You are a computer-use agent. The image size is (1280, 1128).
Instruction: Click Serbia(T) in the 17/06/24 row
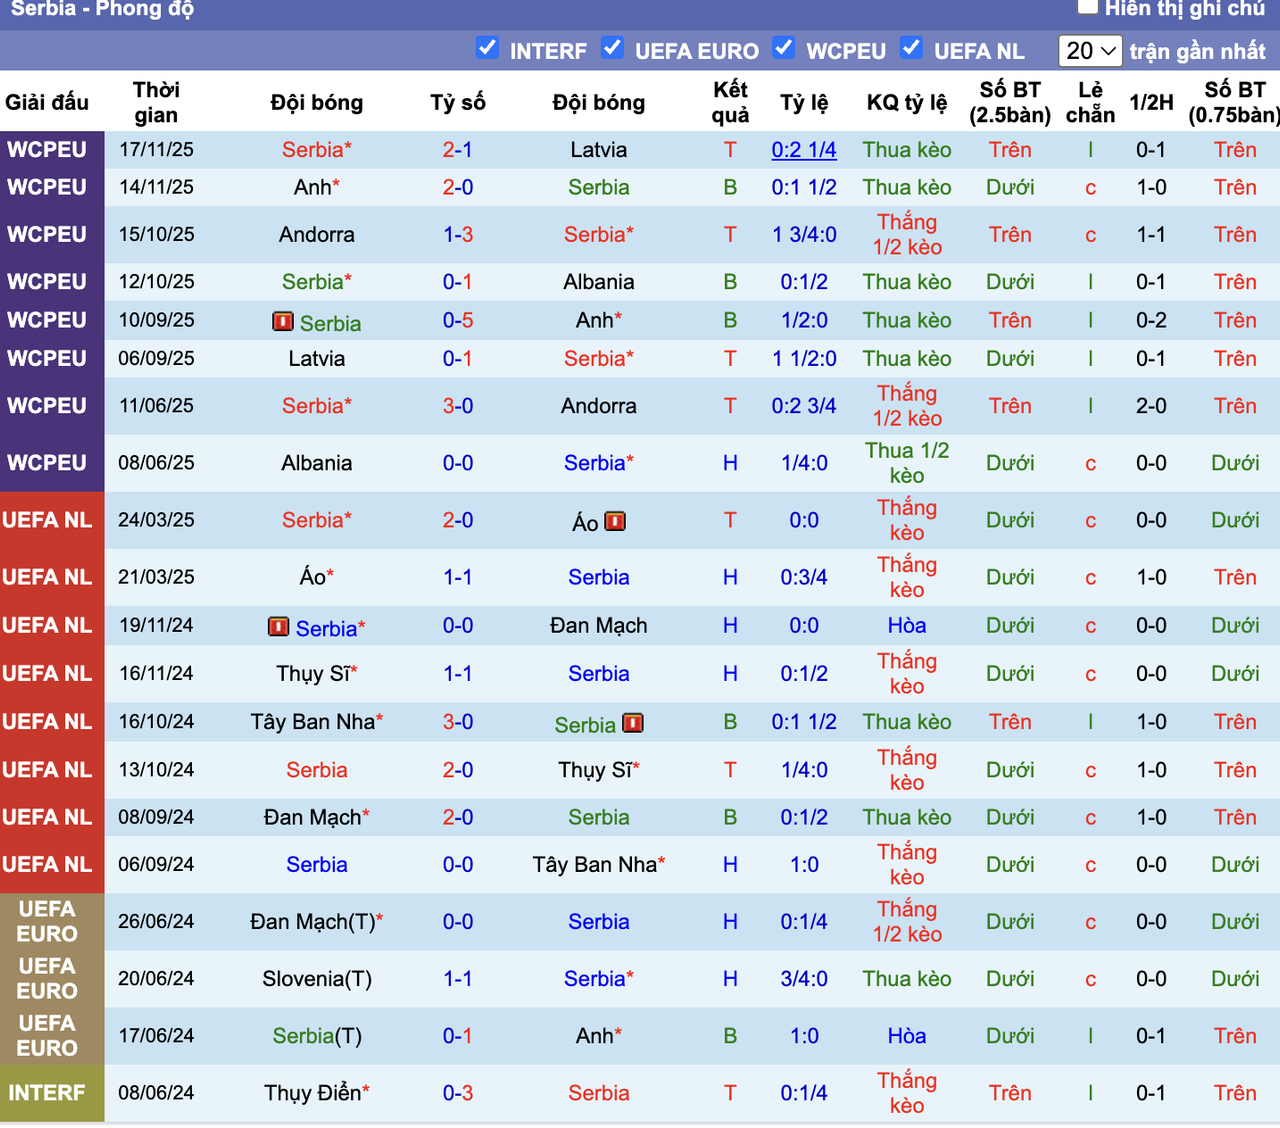click(317, 1036)
